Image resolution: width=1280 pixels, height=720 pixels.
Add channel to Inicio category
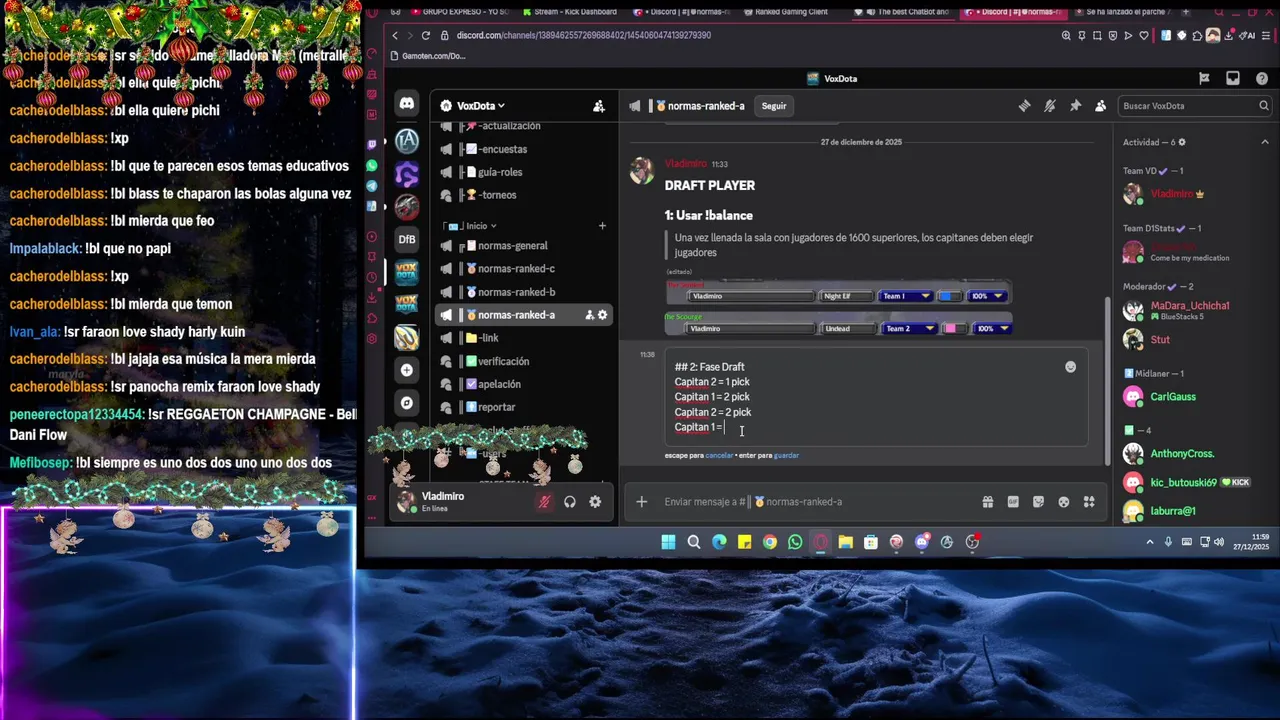coord(602,226)
